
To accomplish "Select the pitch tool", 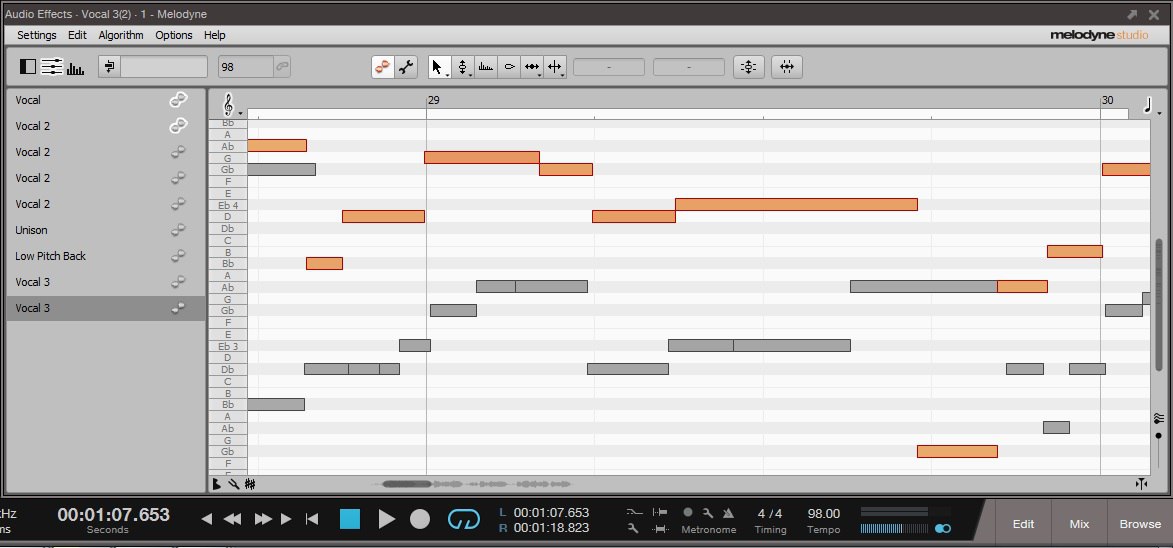I will 462,67.
